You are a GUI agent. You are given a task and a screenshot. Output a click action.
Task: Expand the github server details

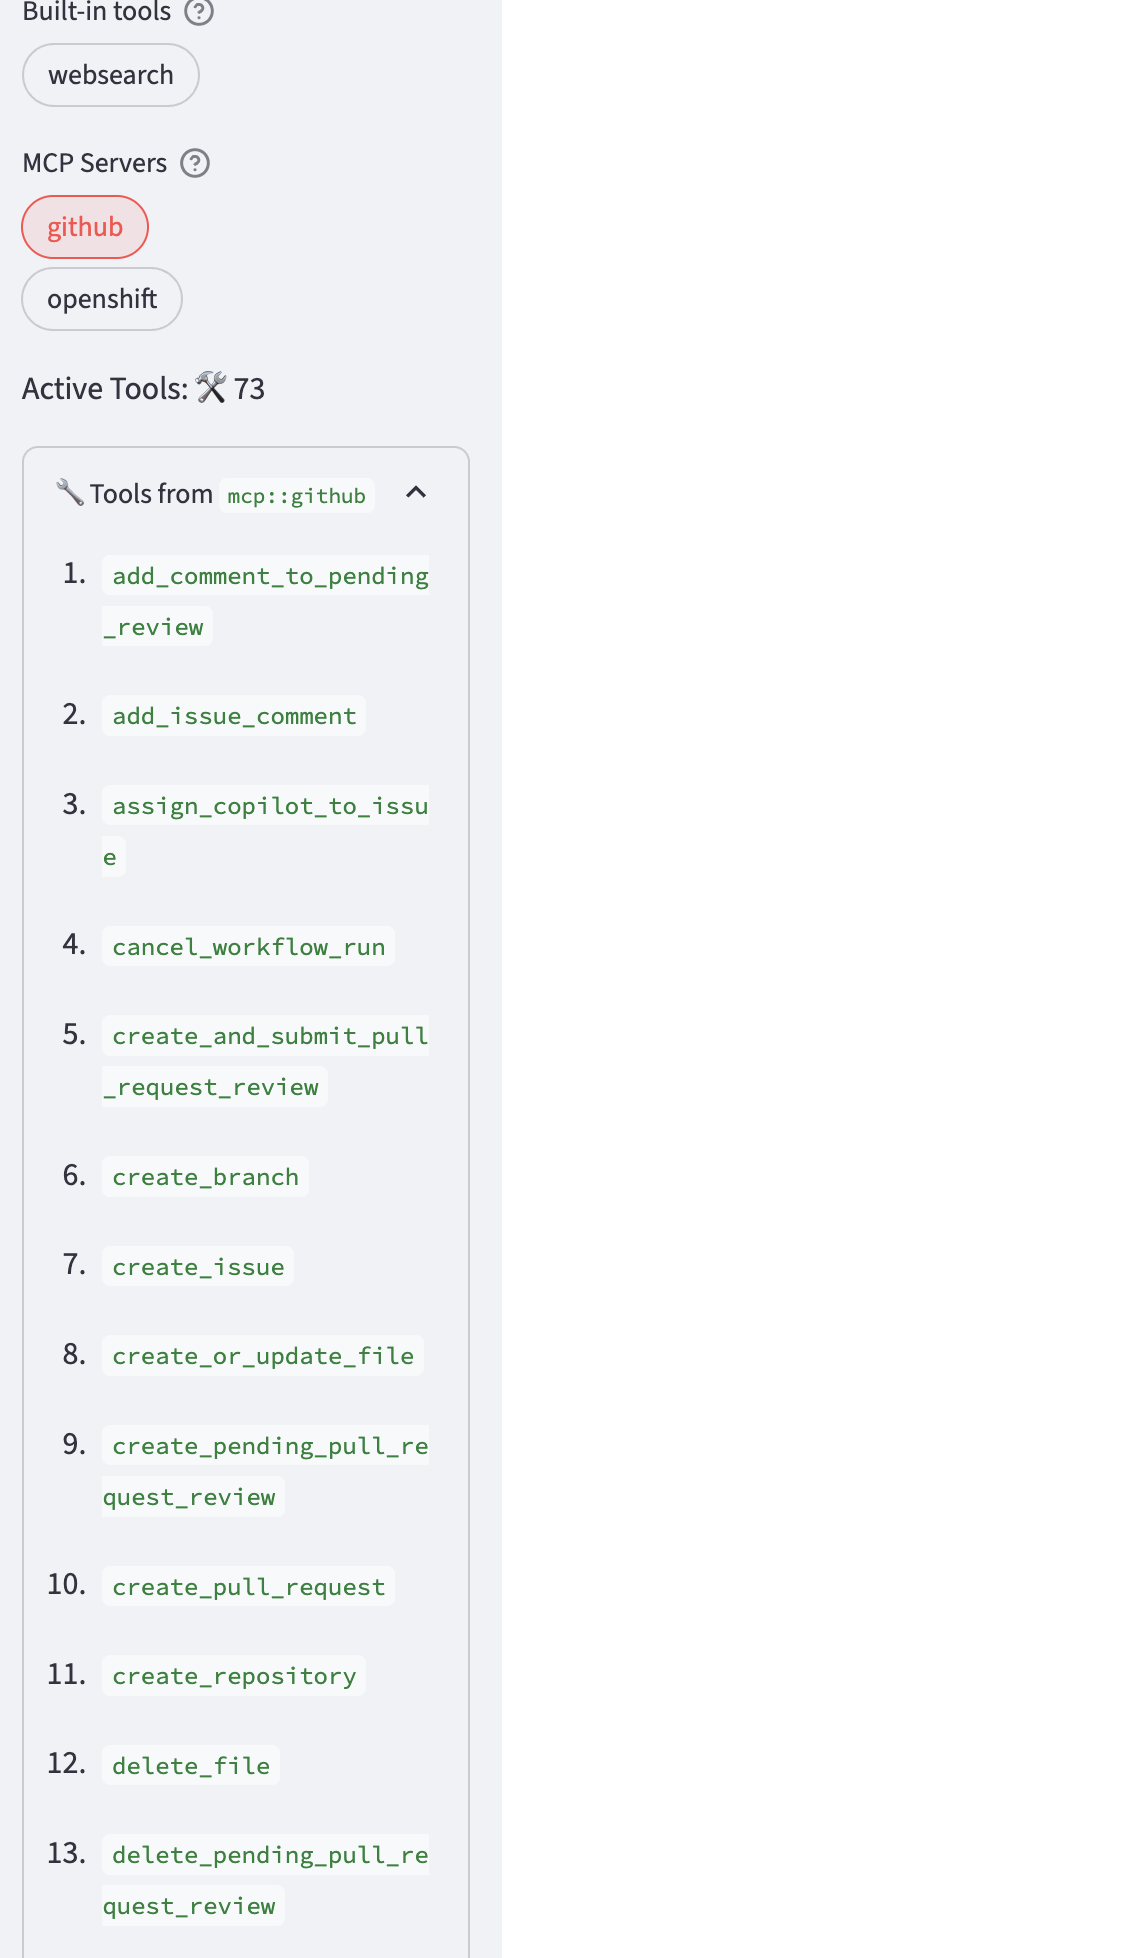point(85,226)
